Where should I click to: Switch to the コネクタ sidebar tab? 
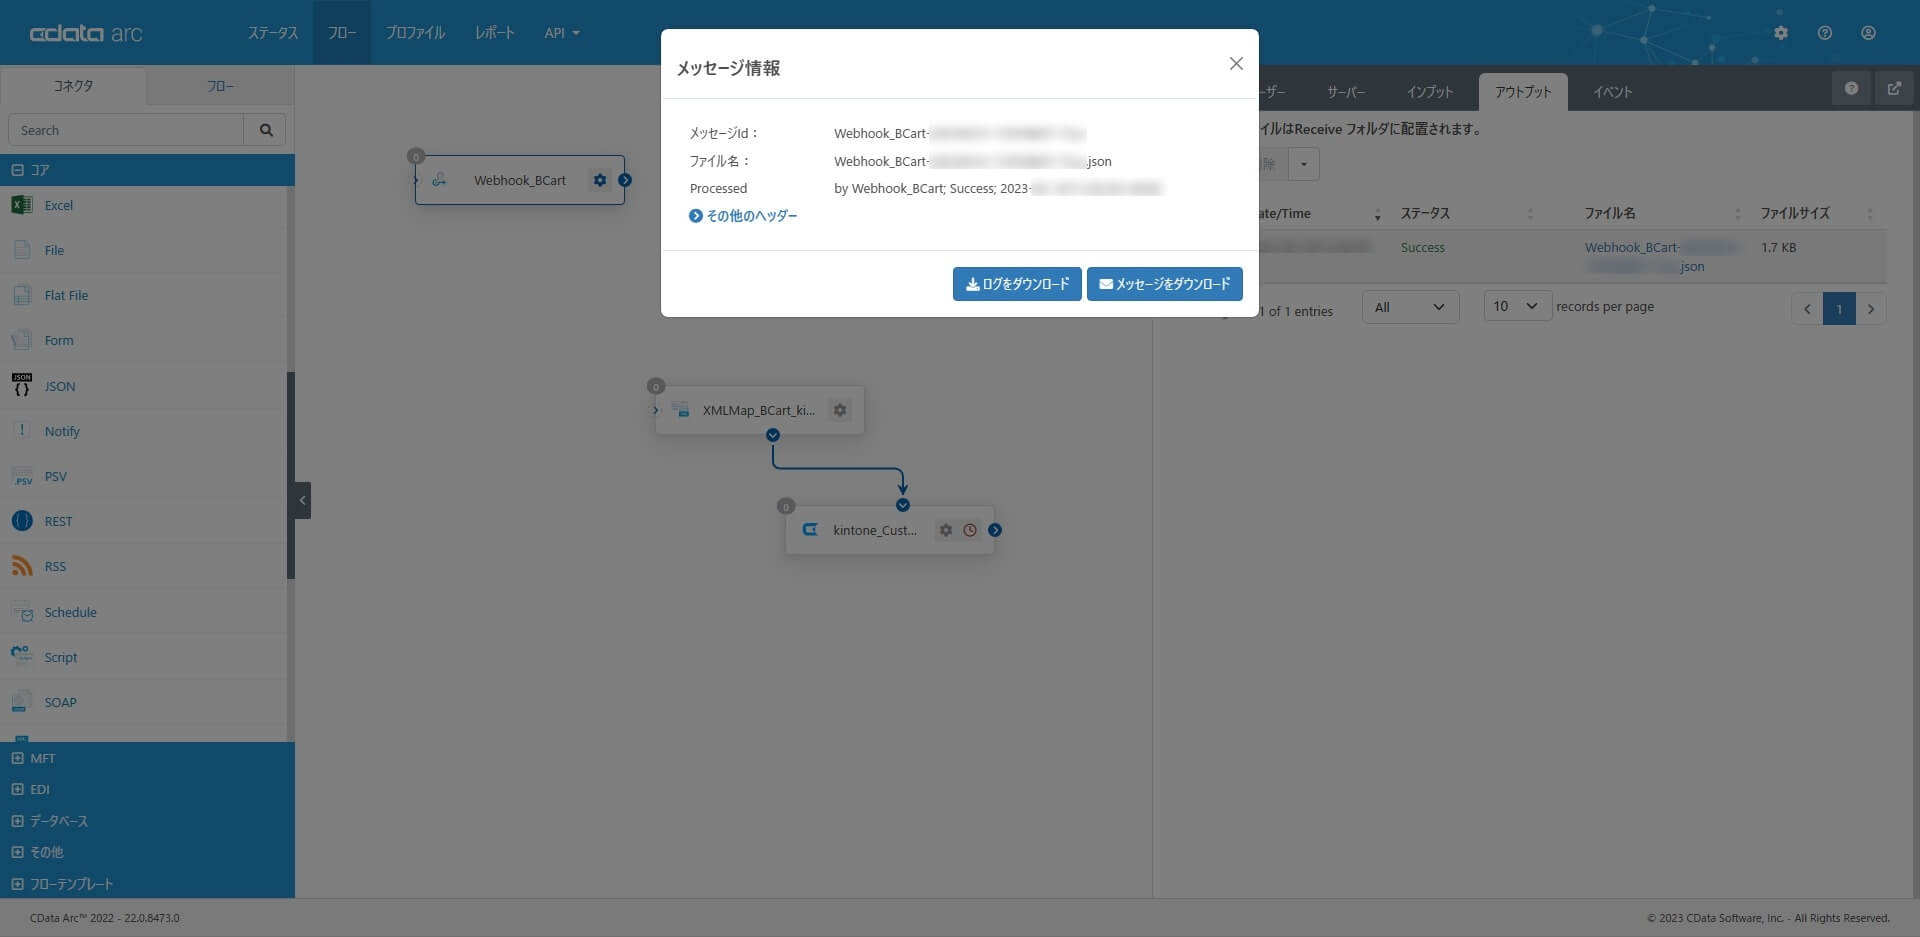tap(73, 86)
